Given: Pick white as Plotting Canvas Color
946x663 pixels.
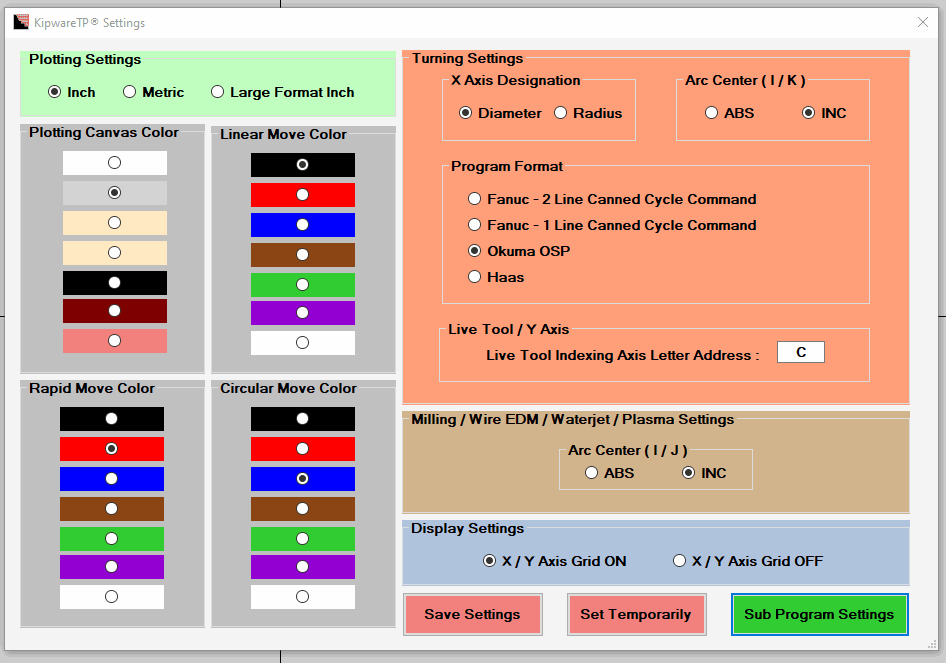Looking at the screenshot, I should (115, 163).
